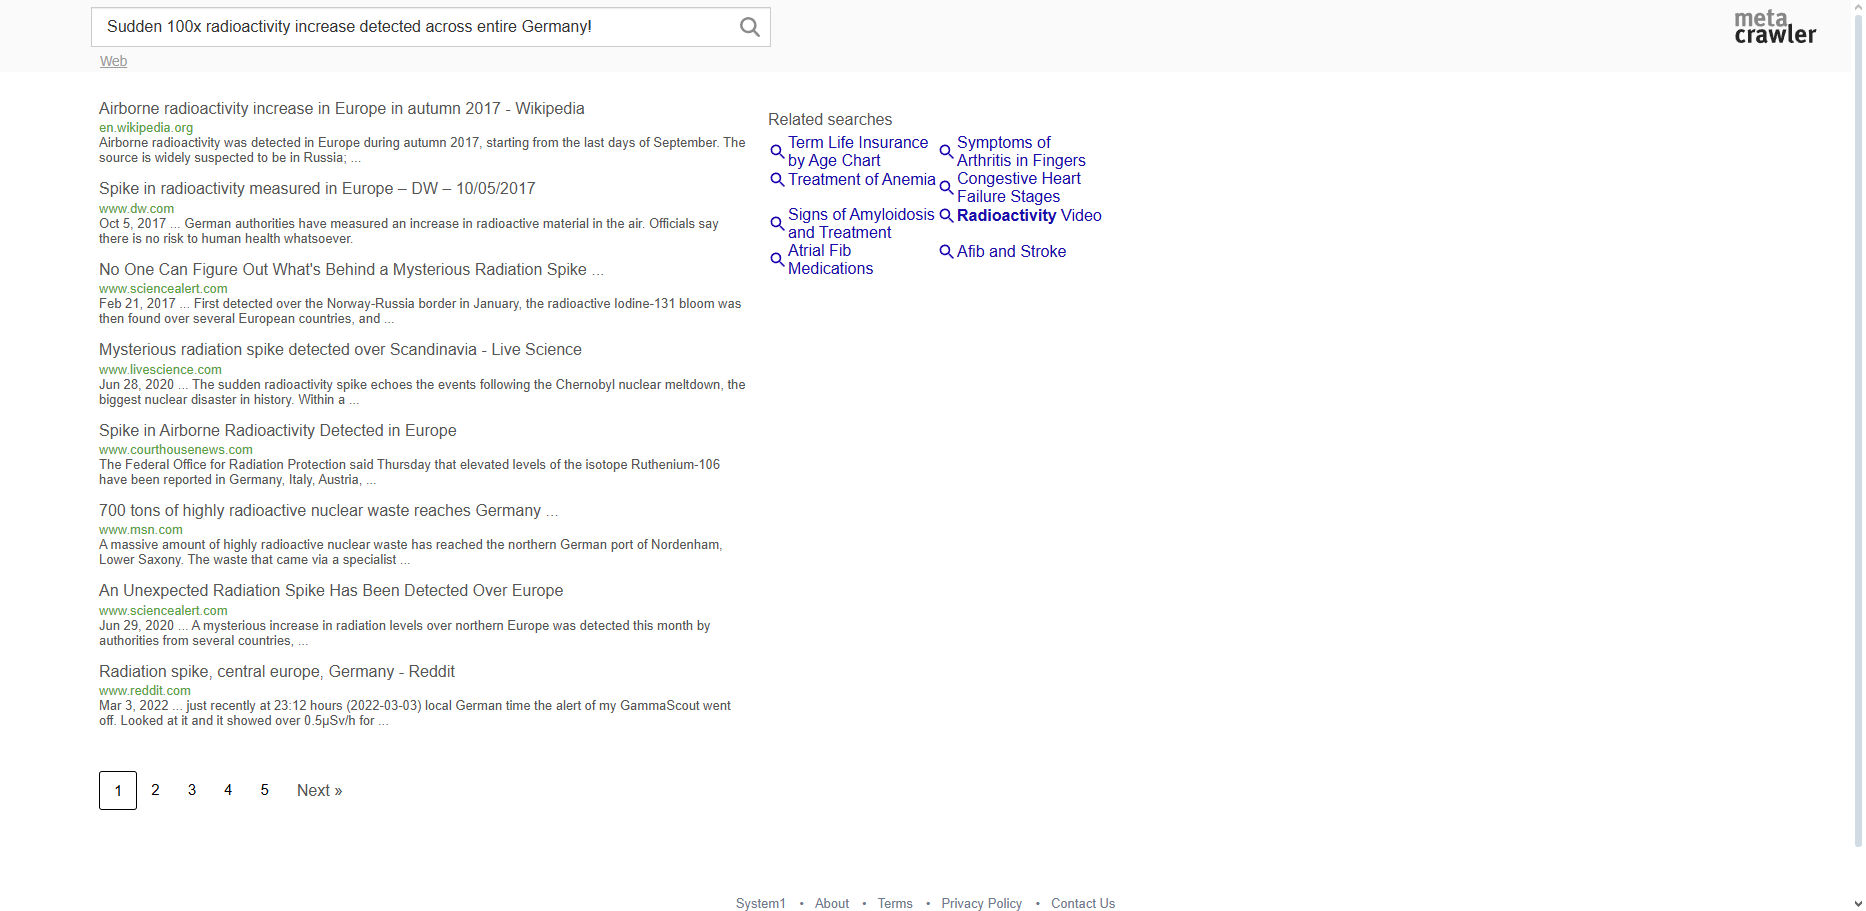Click the Next » pagination link
The image size is (1866, 911).
click(319, 791)
